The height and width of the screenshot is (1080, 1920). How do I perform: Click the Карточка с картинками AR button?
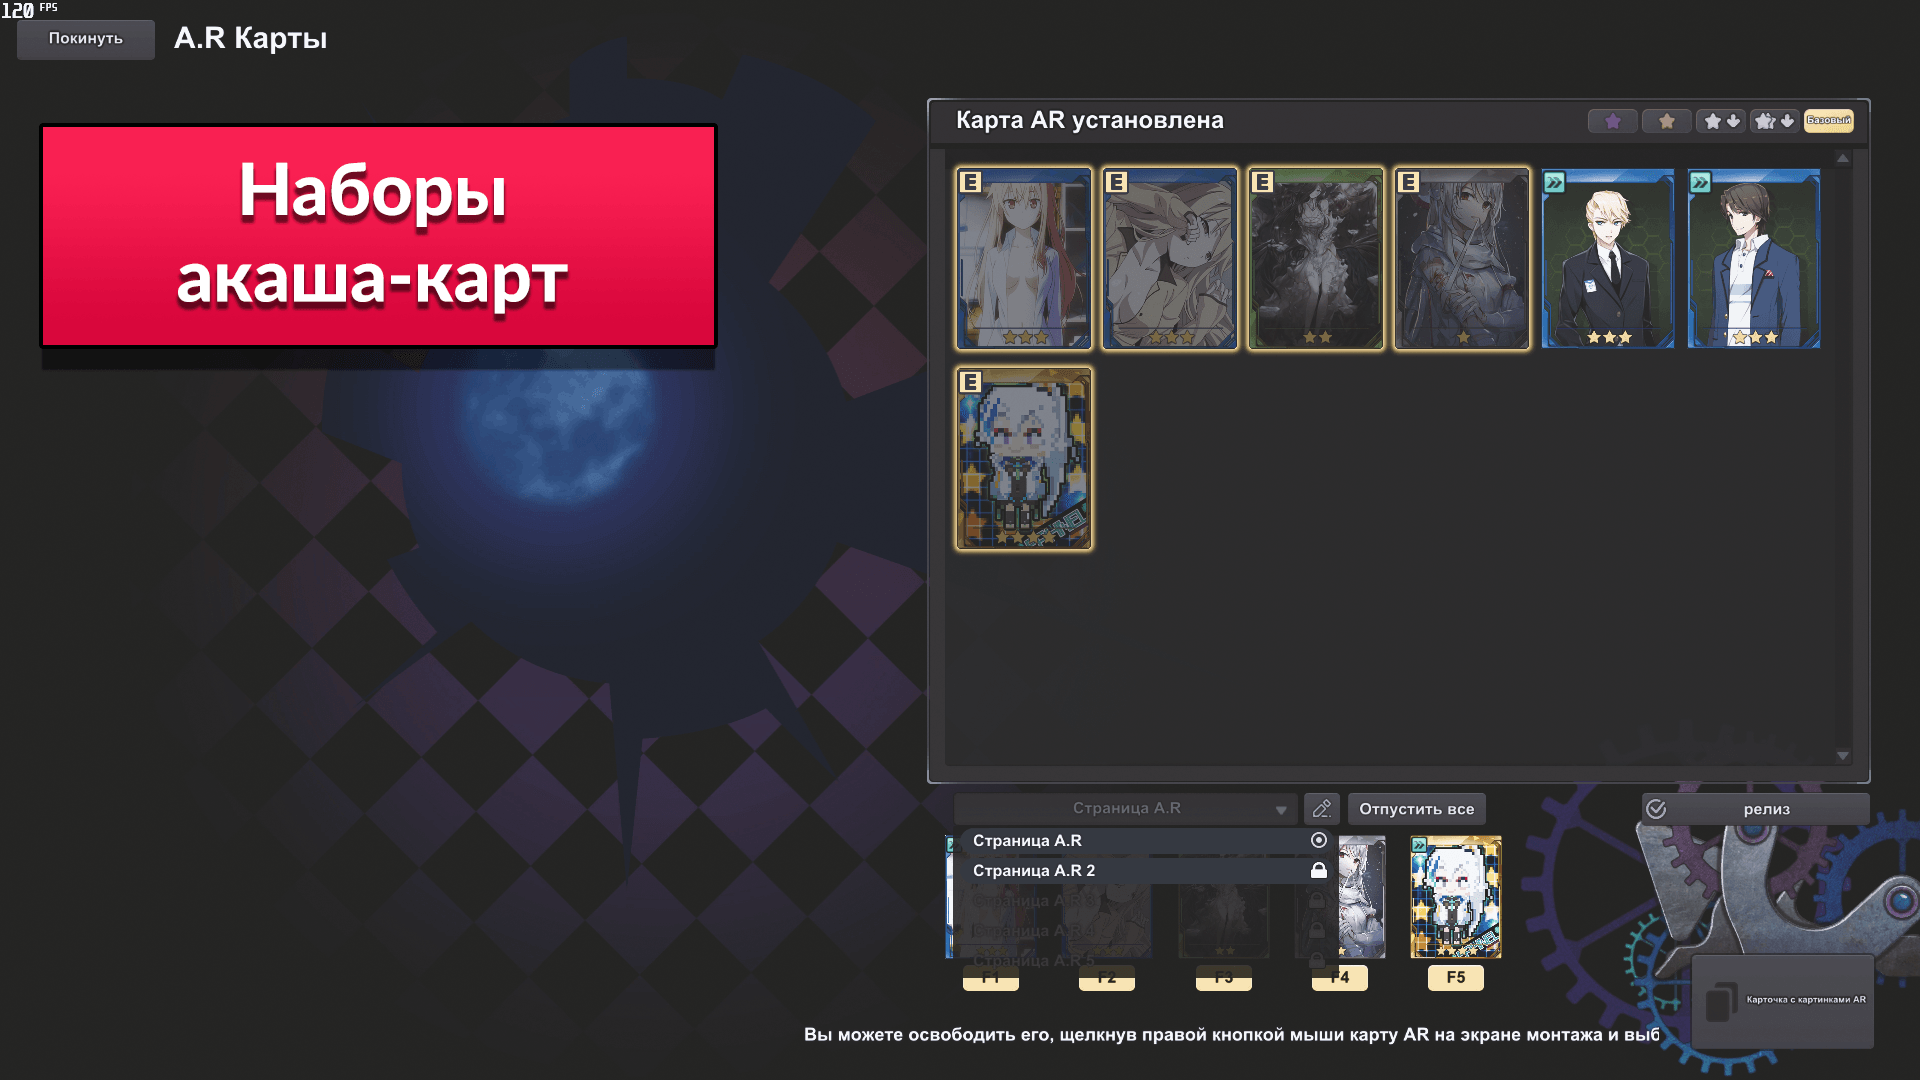pyautogui.click(x=1783, y=1001)
